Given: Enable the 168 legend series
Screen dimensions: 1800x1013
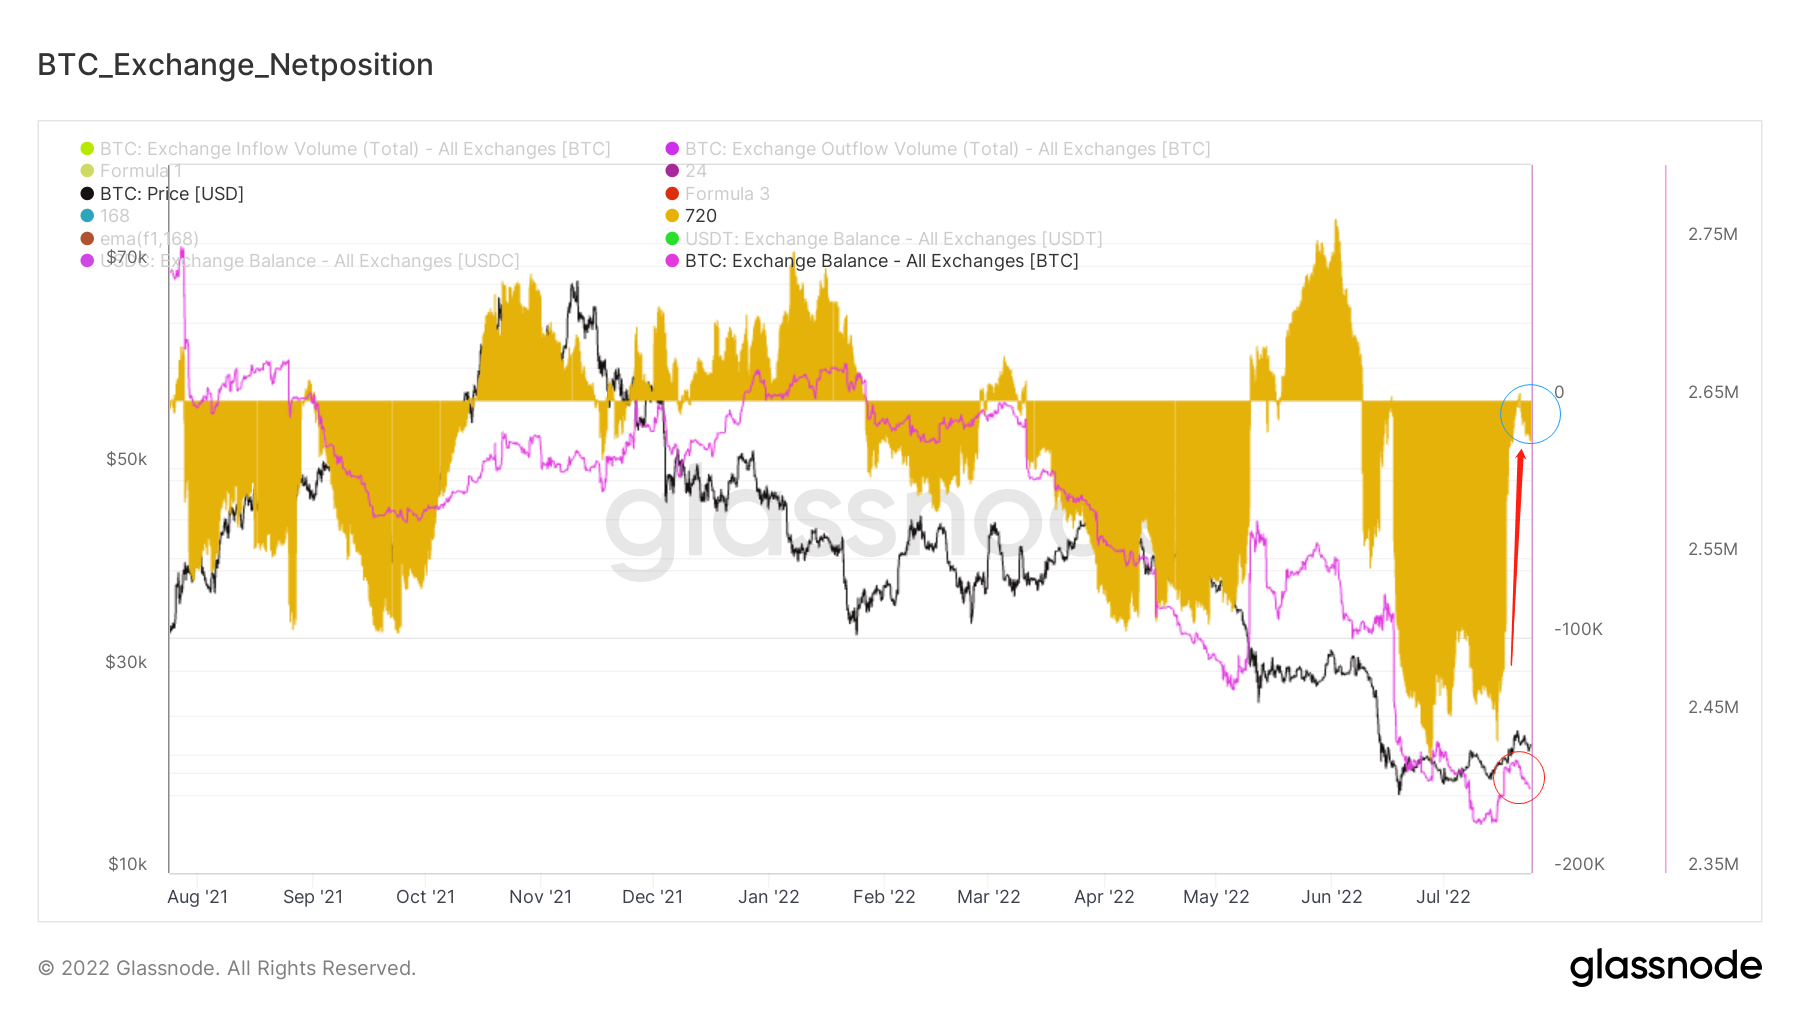Looking at the screenshot, I should coord(114,216).
